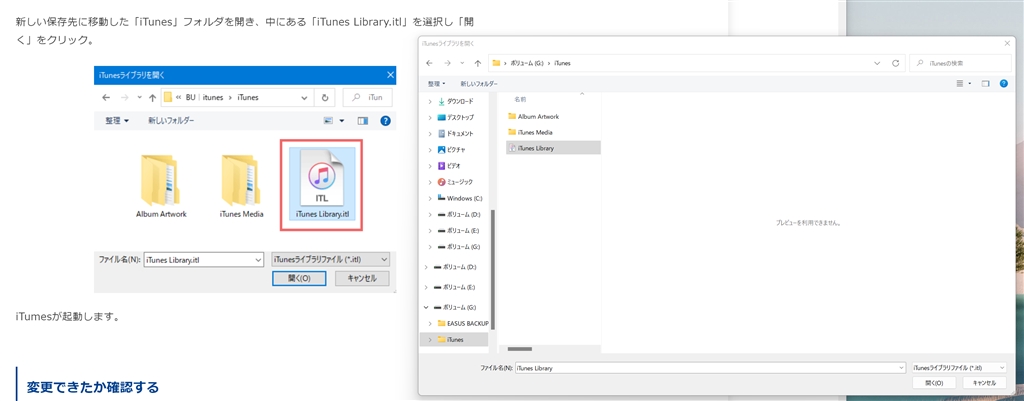Click the iTun search box in tutorial image
This screenshot has width=1024, height=401.
click(x=368, y=97)
